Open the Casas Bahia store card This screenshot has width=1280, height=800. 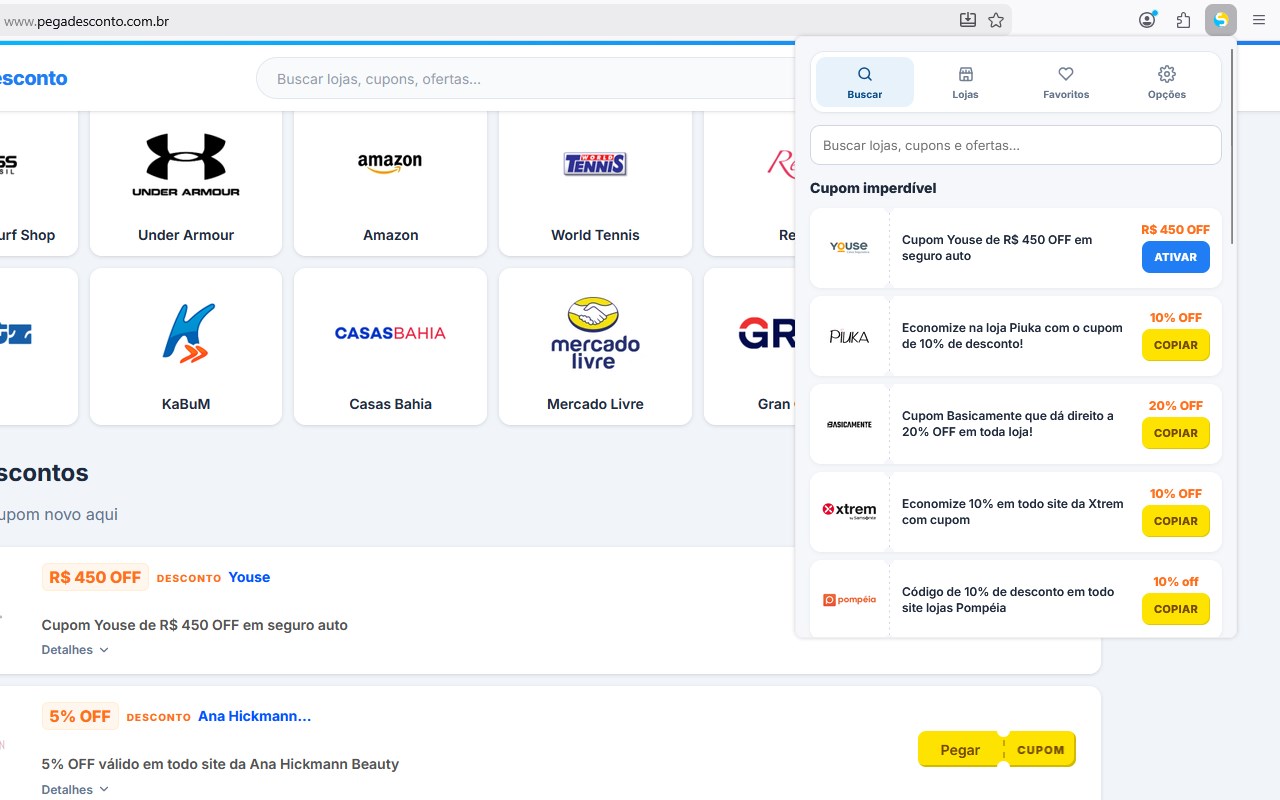point(390,346)
